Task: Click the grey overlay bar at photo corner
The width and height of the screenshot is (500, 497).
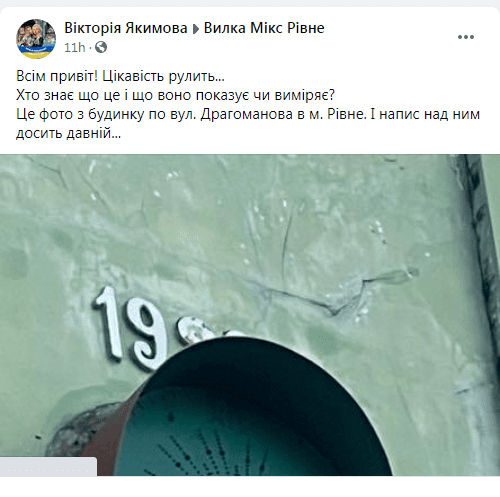Action: pos(48,467)
